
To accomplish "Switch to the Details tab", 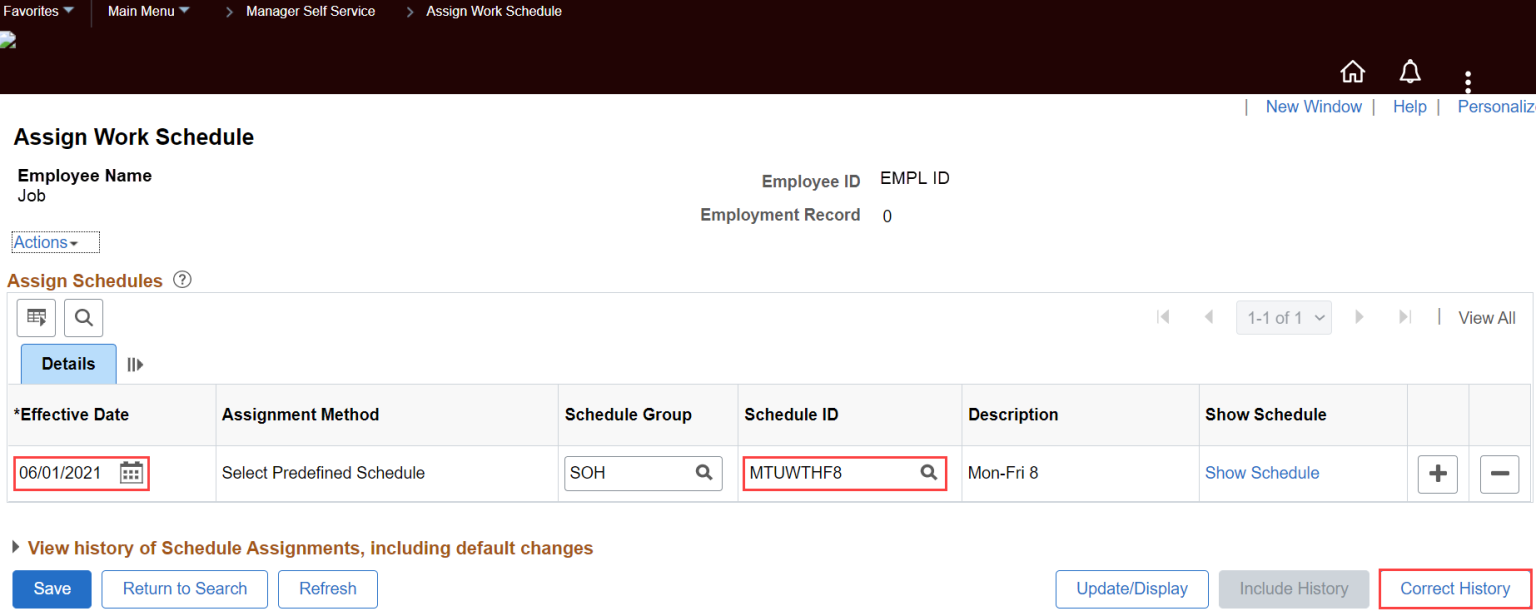I will pos(67,363).
